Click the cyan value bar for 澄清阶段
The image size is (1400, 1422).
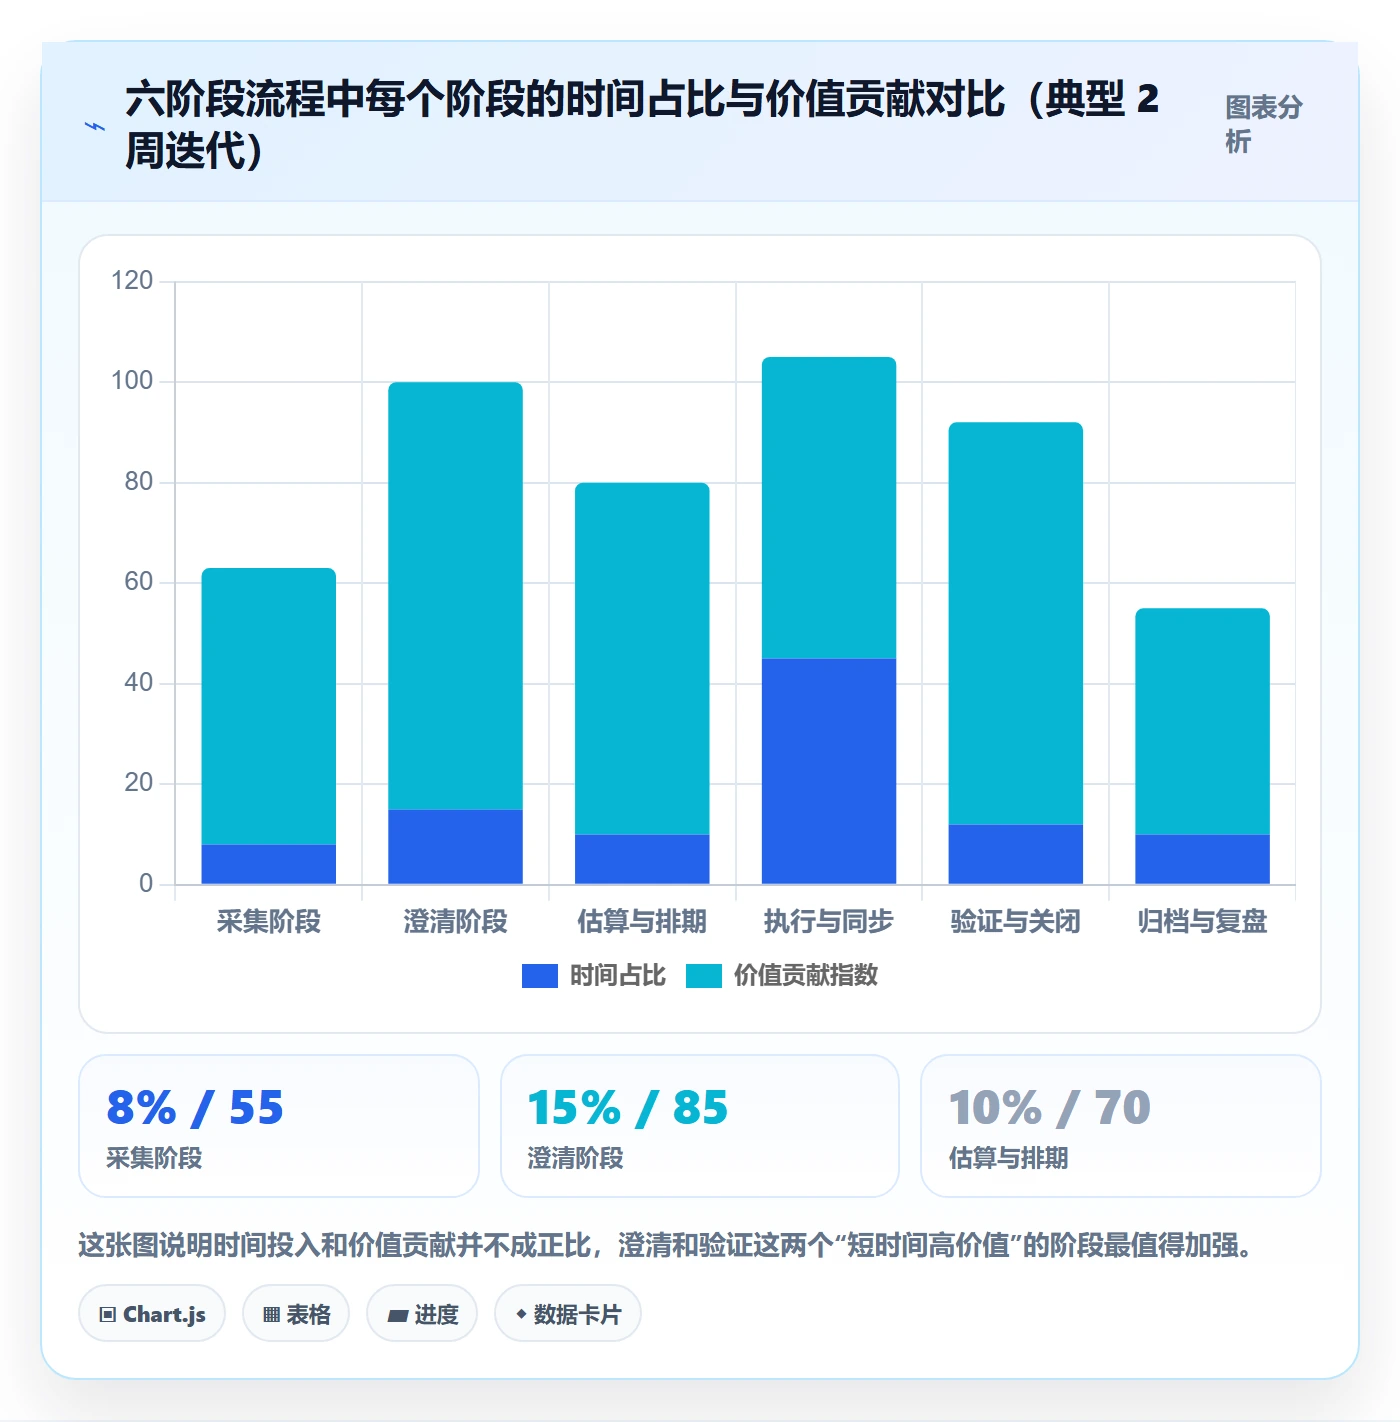point(455,596)
